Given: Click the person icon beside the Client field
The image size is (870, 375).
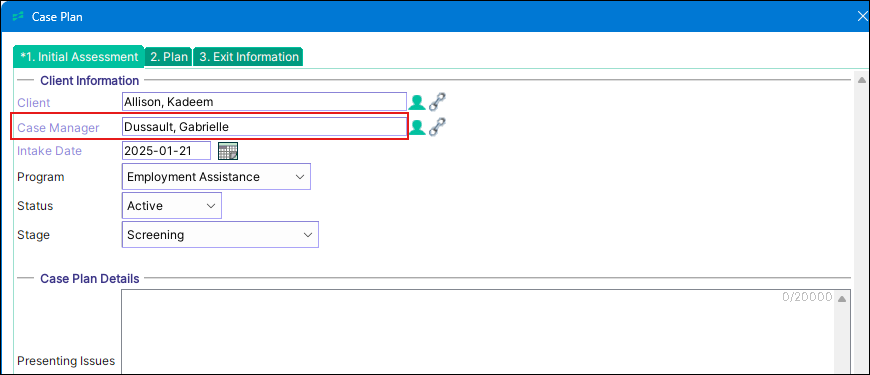Looking at the screenshot, I should pos(417,103).
